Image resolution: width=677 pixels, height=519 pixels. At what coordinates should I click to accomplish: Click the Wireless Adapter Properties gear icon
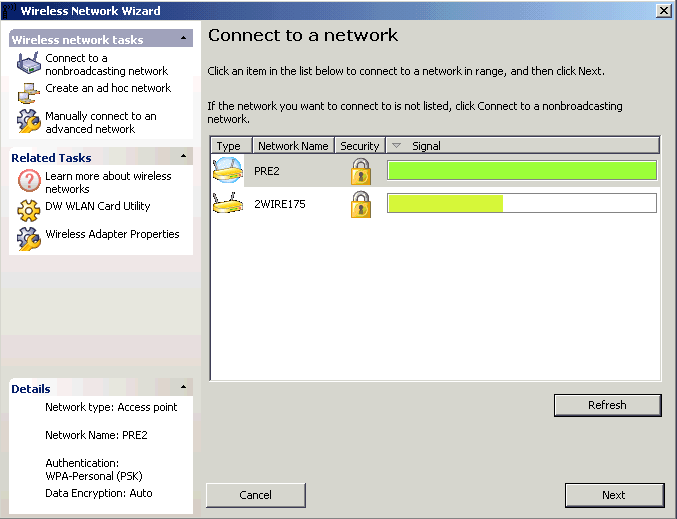click(x=28, y=239)
